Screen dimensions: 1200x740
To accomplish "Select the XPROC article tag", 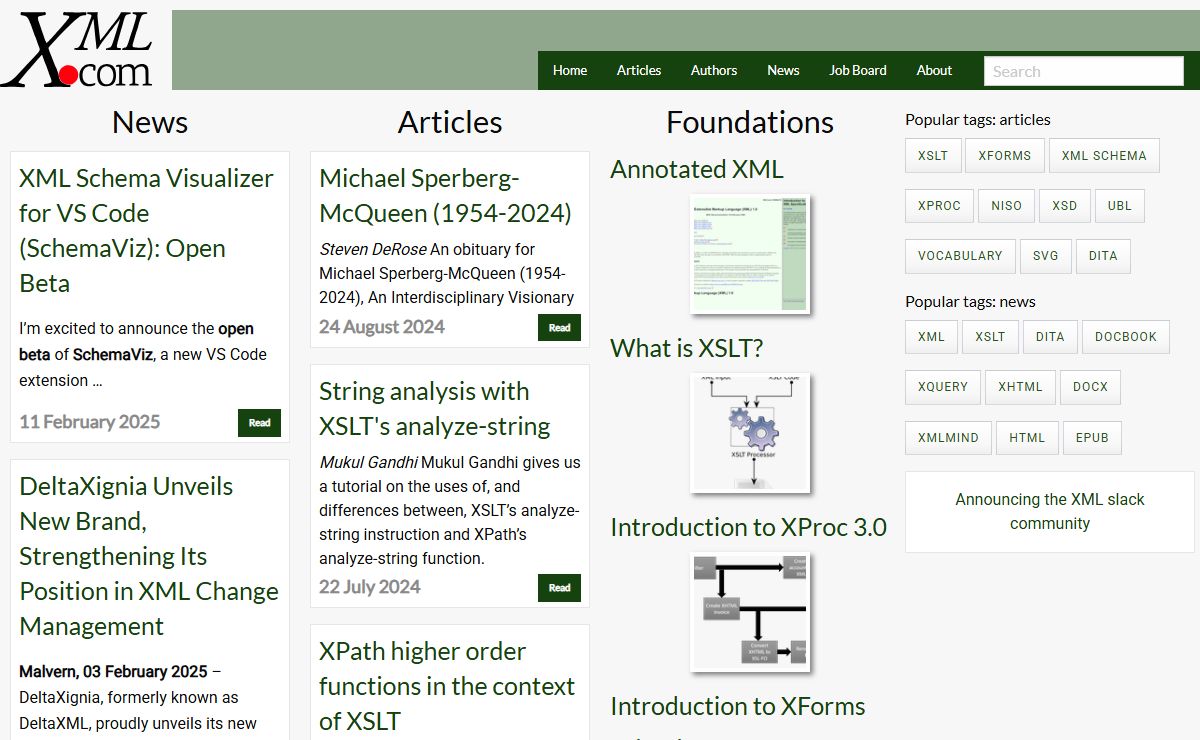I will tap(939, 206).
